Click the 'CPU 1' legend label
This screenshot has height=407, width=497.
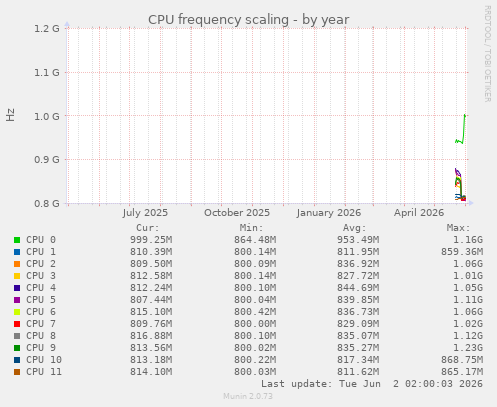[41, 252]
